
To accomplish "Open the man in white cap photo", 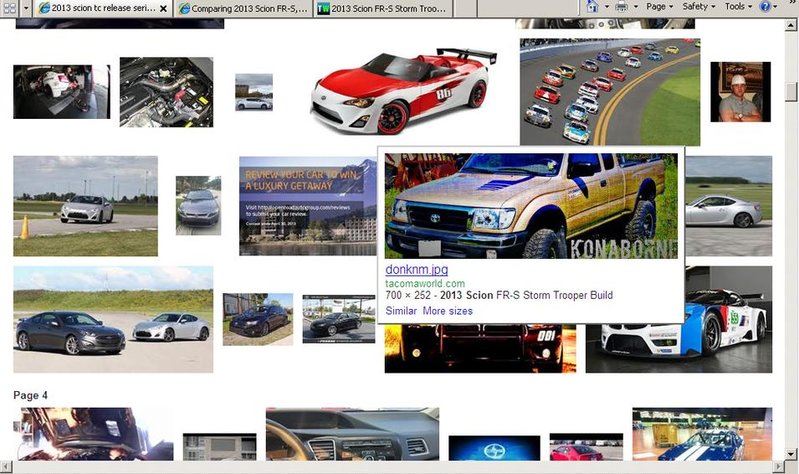I will [x=740, y=92].
